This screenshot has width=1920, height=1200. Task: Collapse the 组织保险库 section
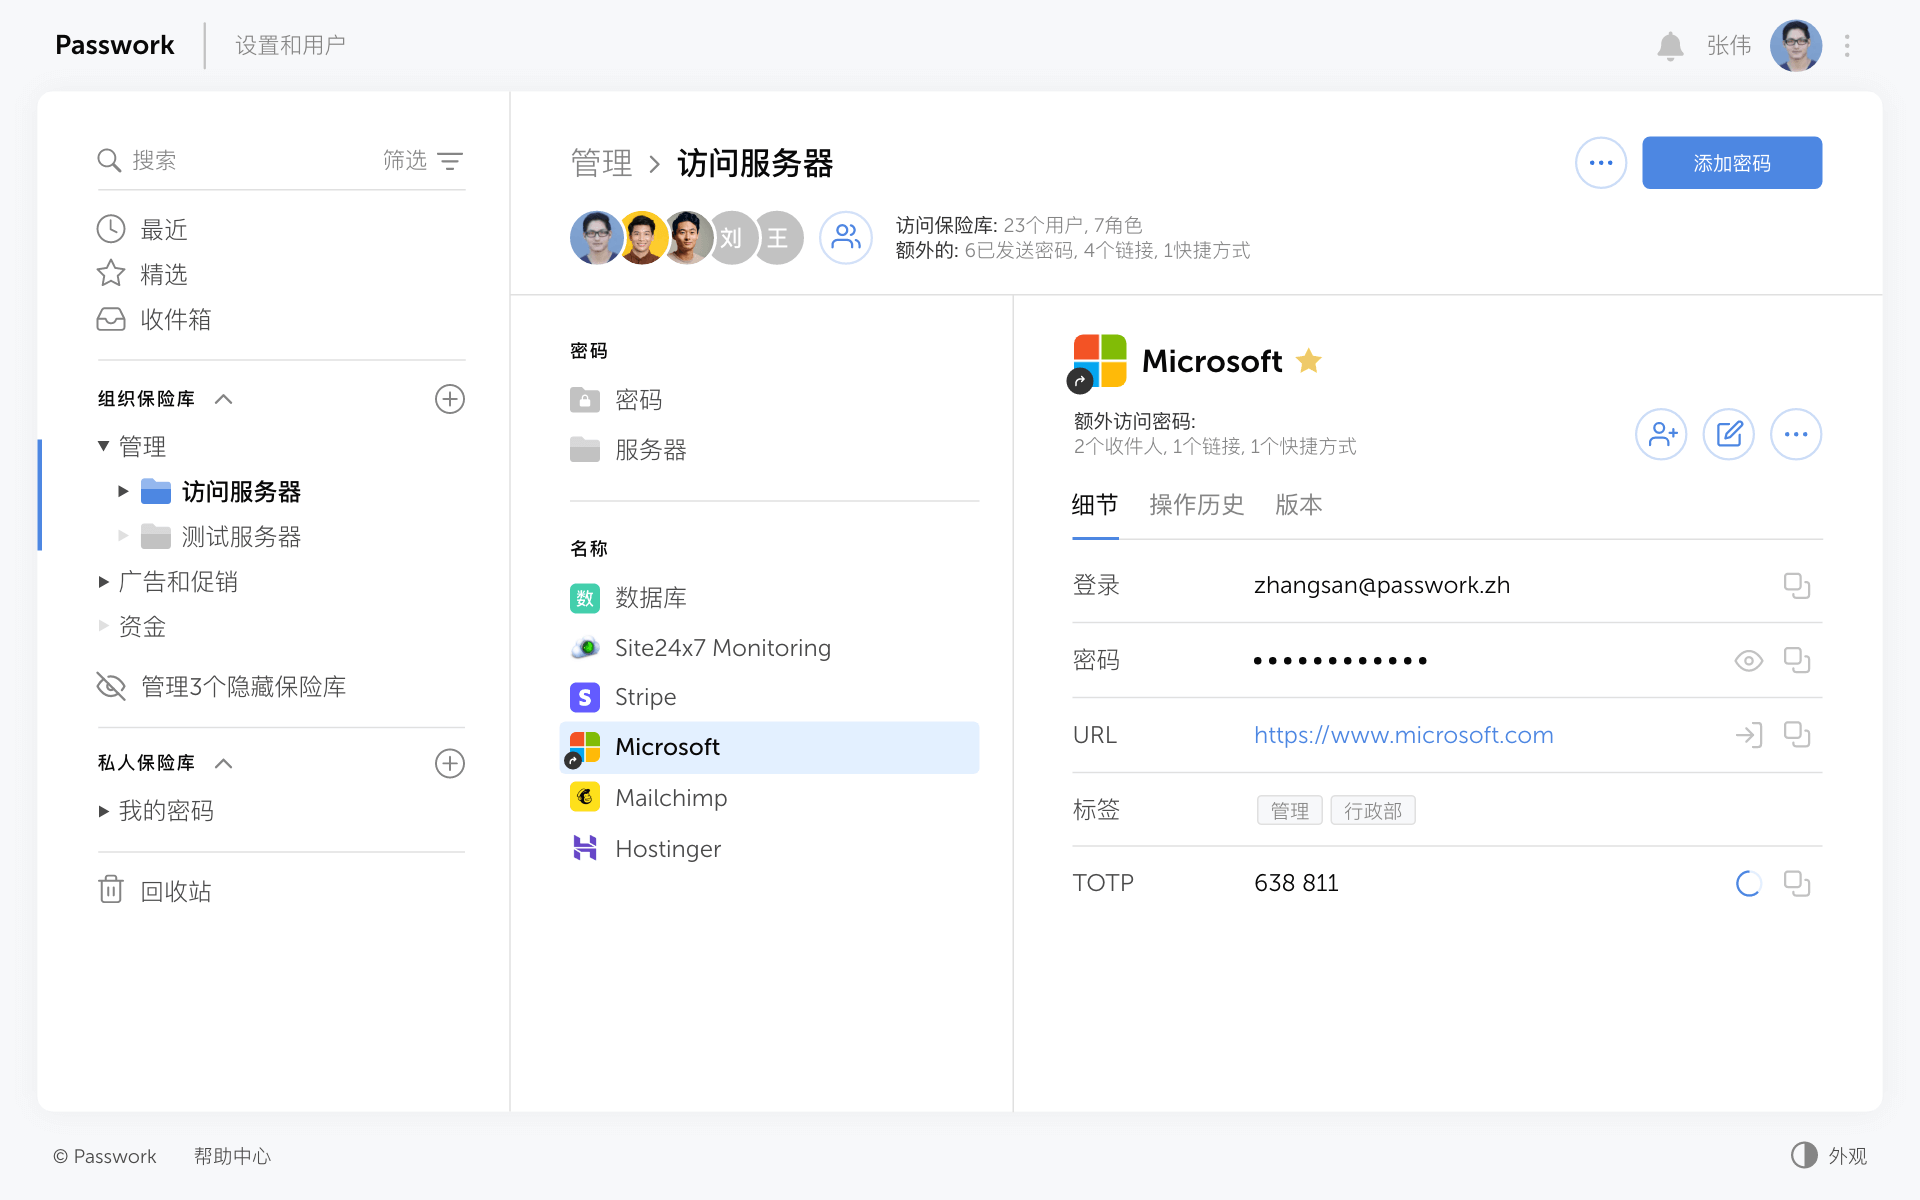pyautogui.click(x=224, y=399)
